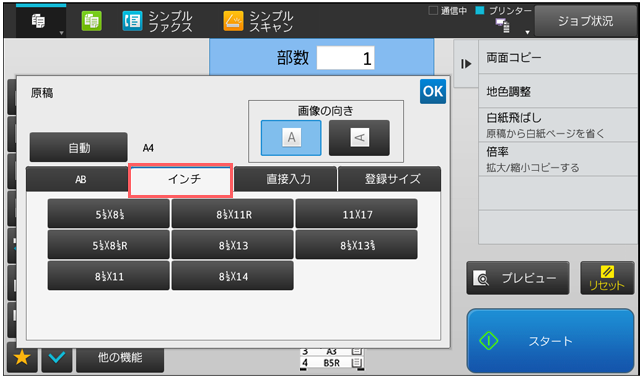Screen dimensions: 640x376
Task: Select the green Simple Copy icon
Action: pos(91,21)
